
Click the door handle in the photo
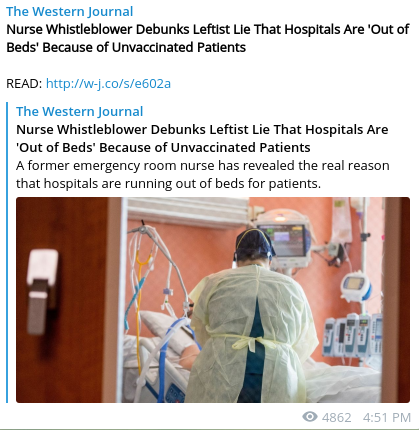[x=41, y=292]
